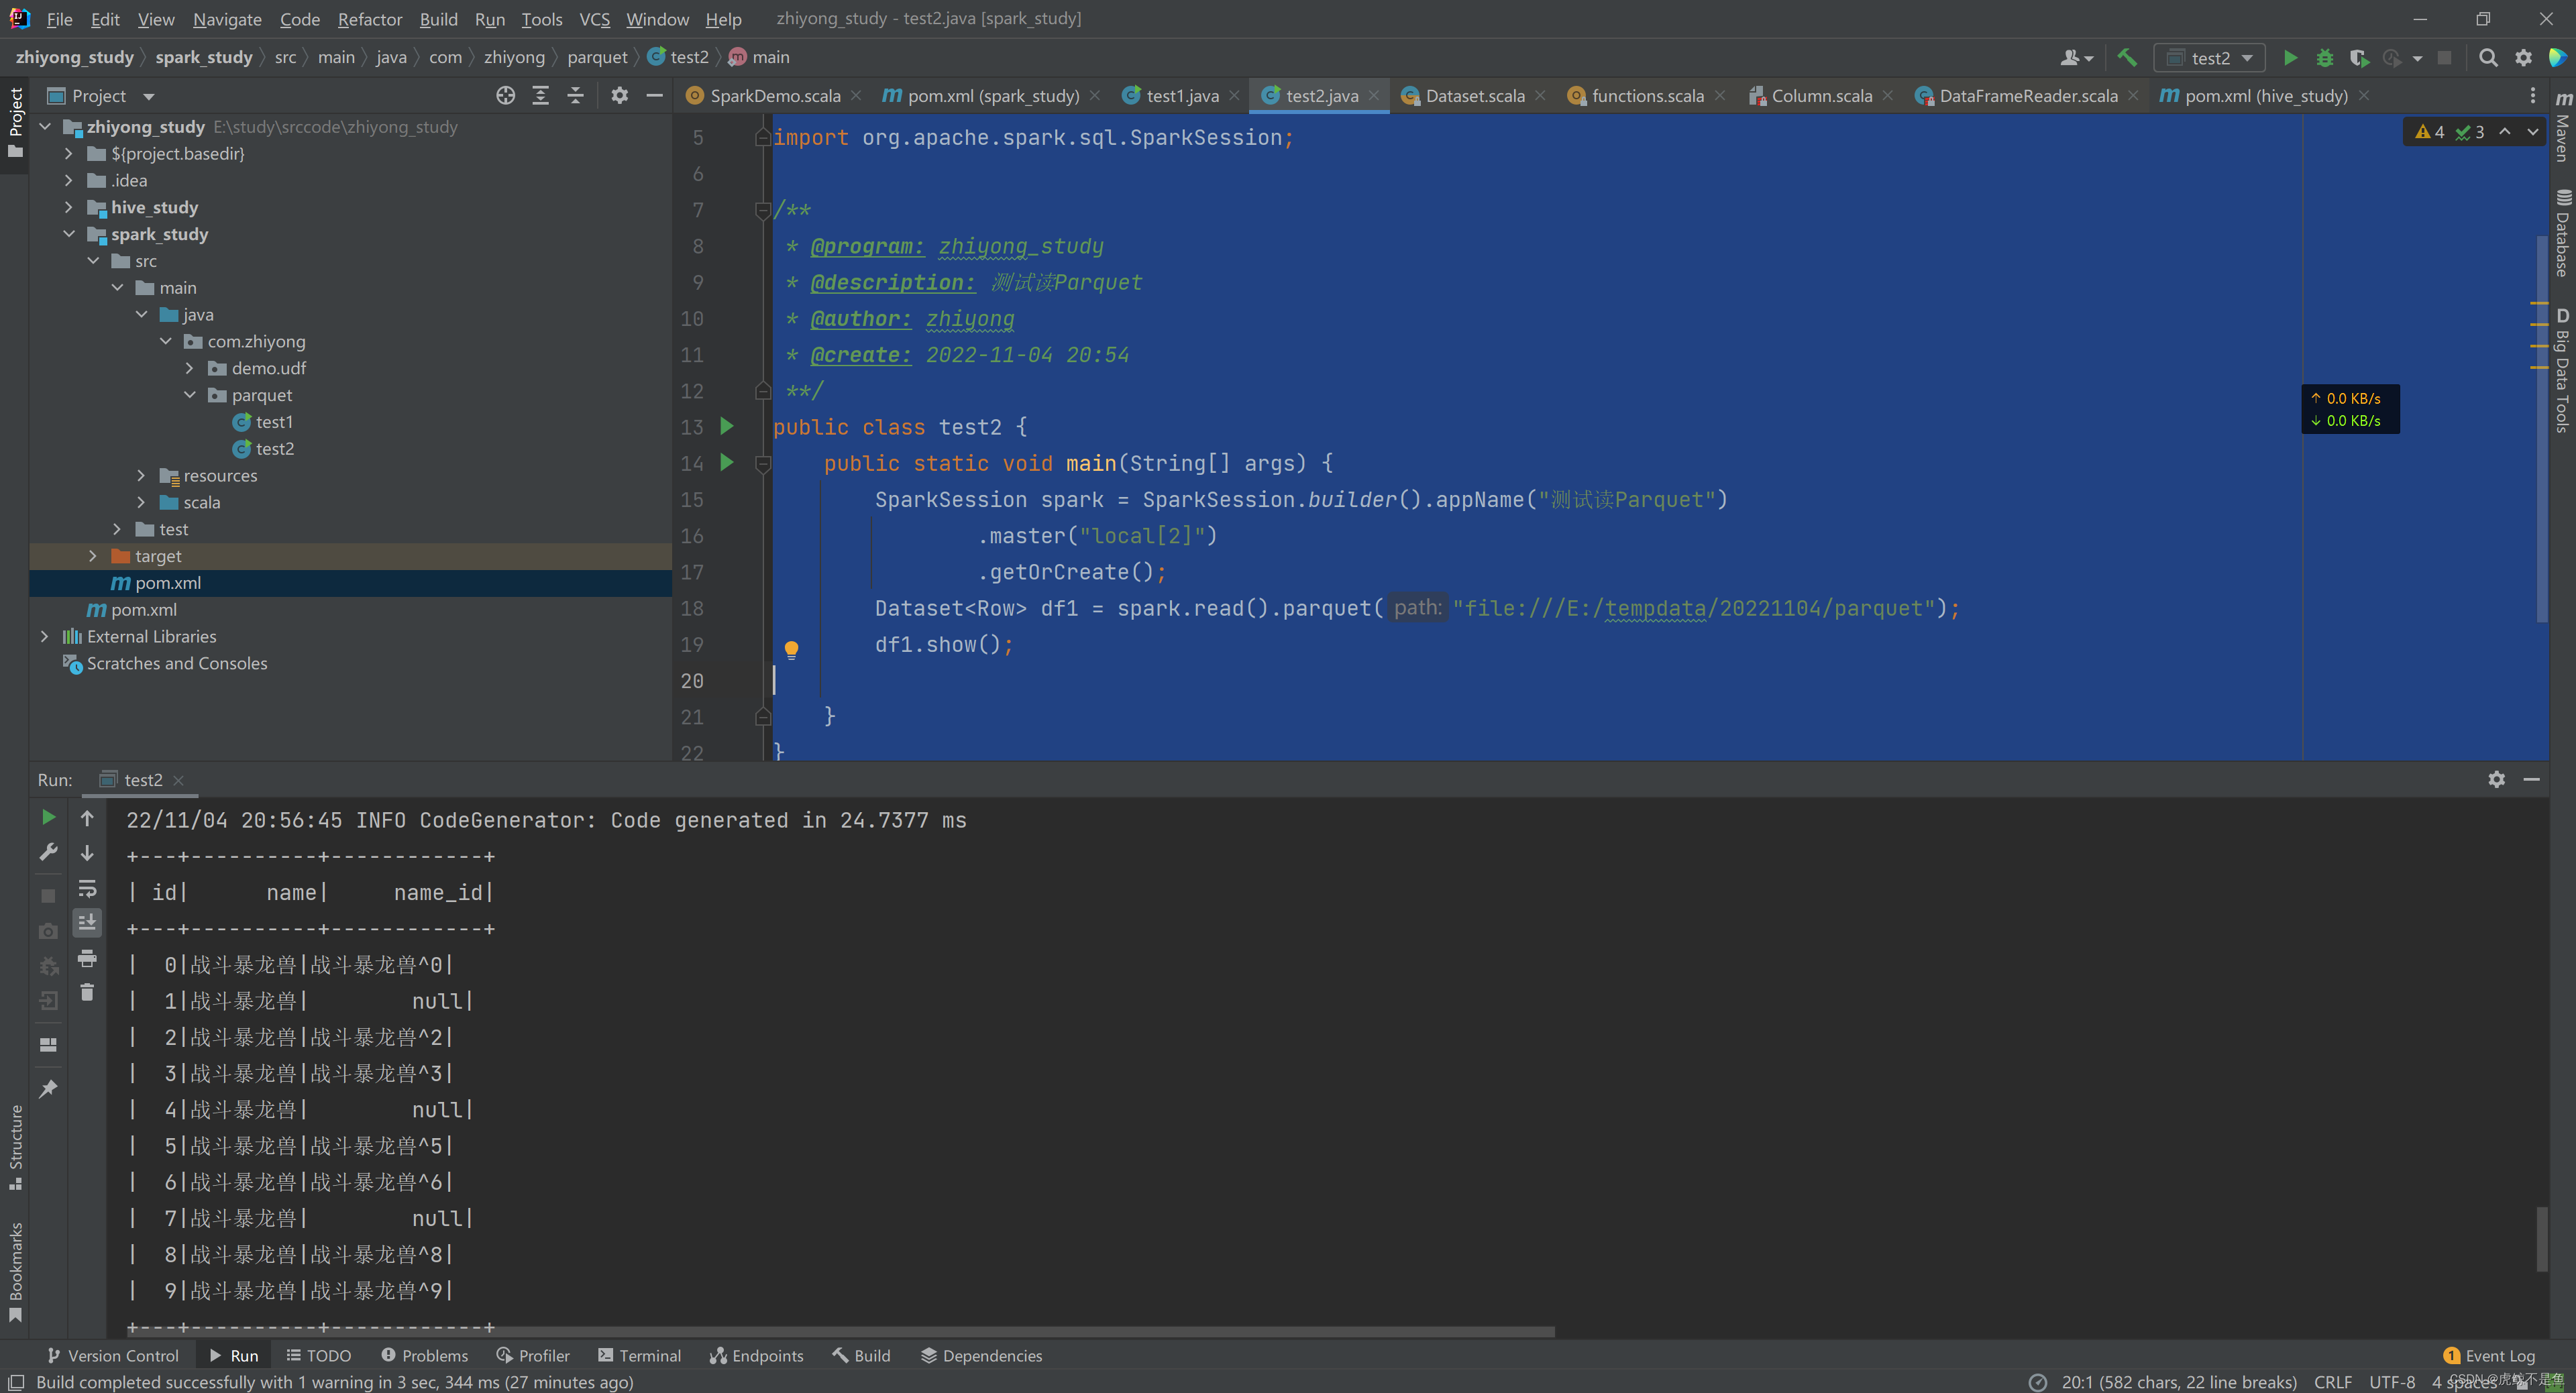The height and width of the screenshot is (1393, 2576).
Task: Run test2 with coverage shield icon
Action: [x=2358, y=57]
